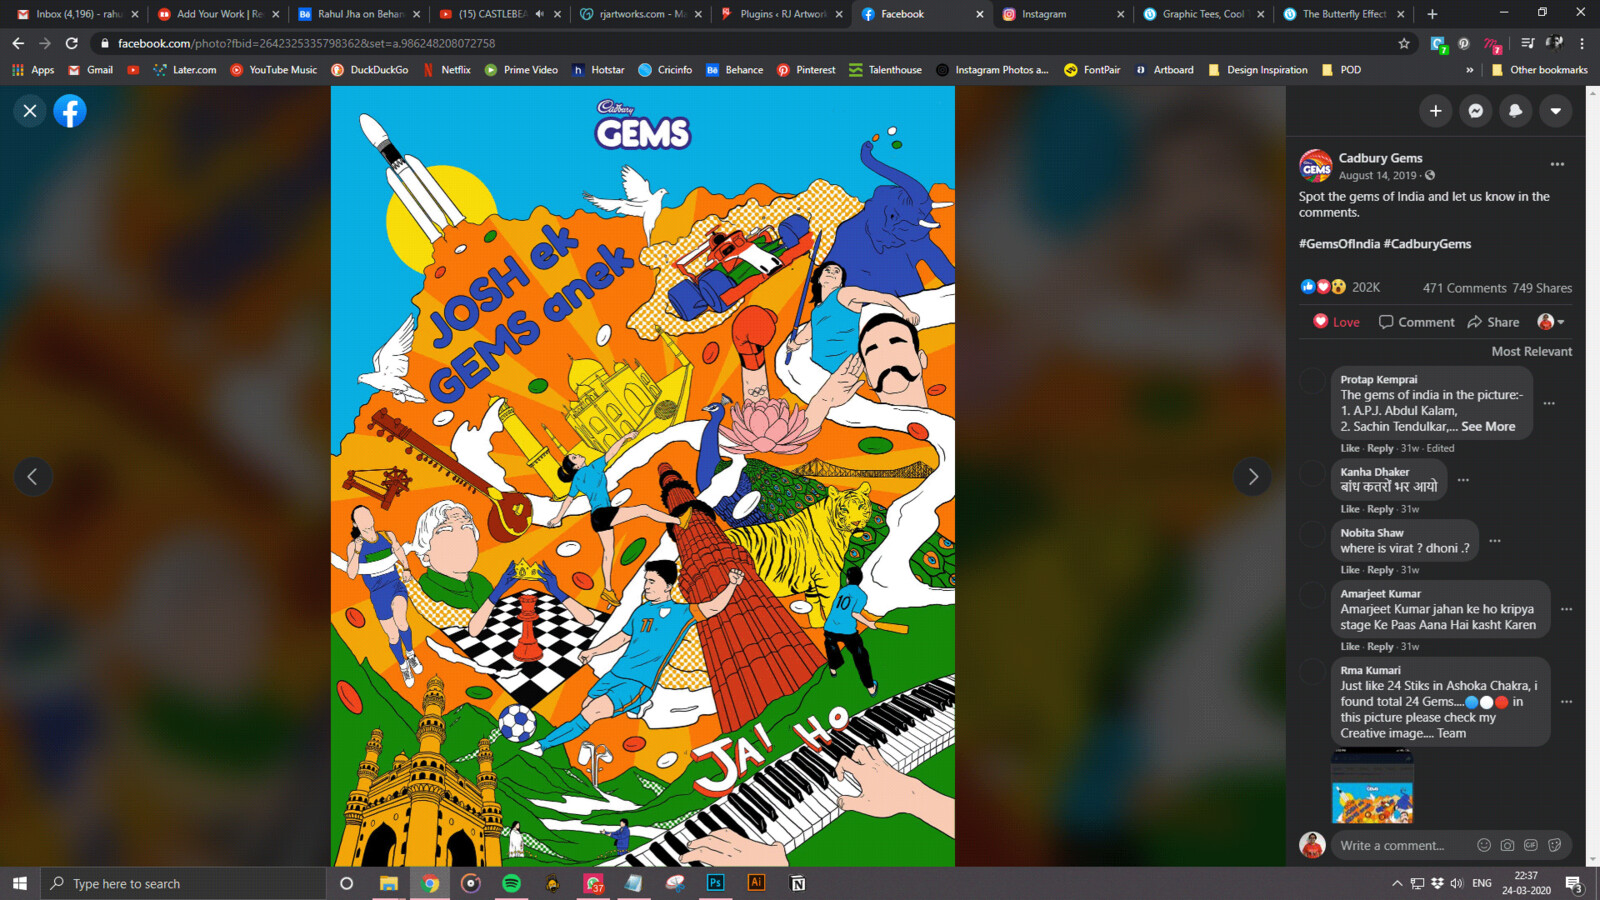Open Spotify from the taskbar
Screen dimensions: 1600x900
(x=511, y=883)
